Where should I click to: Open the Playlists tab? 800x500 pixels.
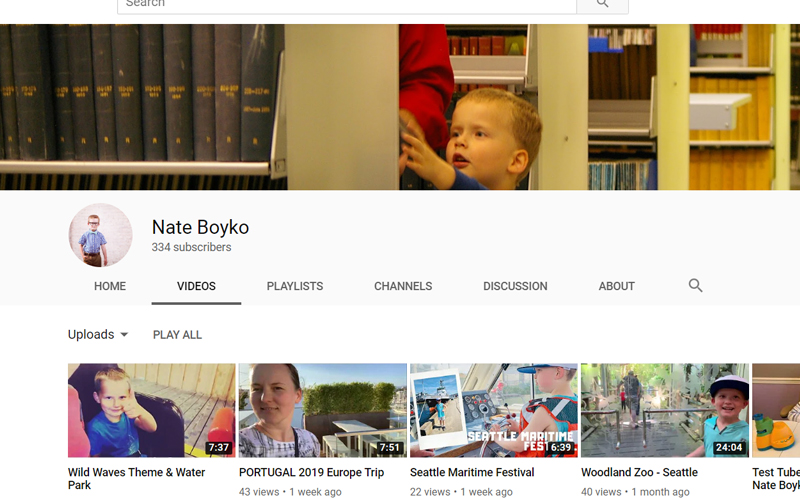click(295, 286)
